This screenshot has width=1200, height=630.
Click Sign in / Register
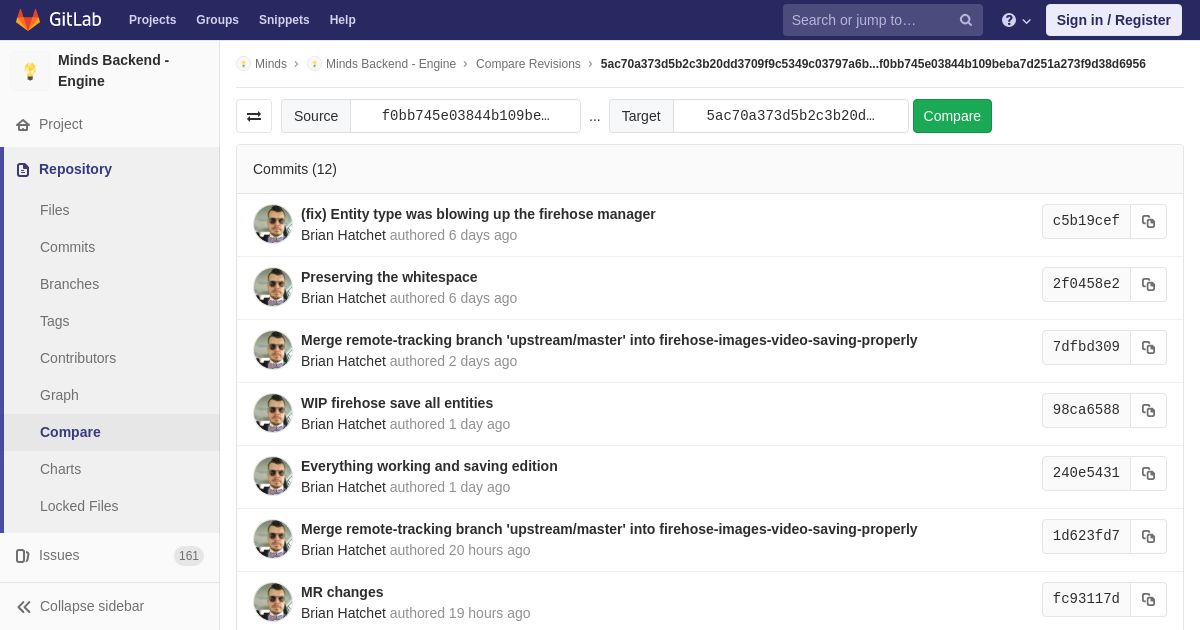point(1113,20)
